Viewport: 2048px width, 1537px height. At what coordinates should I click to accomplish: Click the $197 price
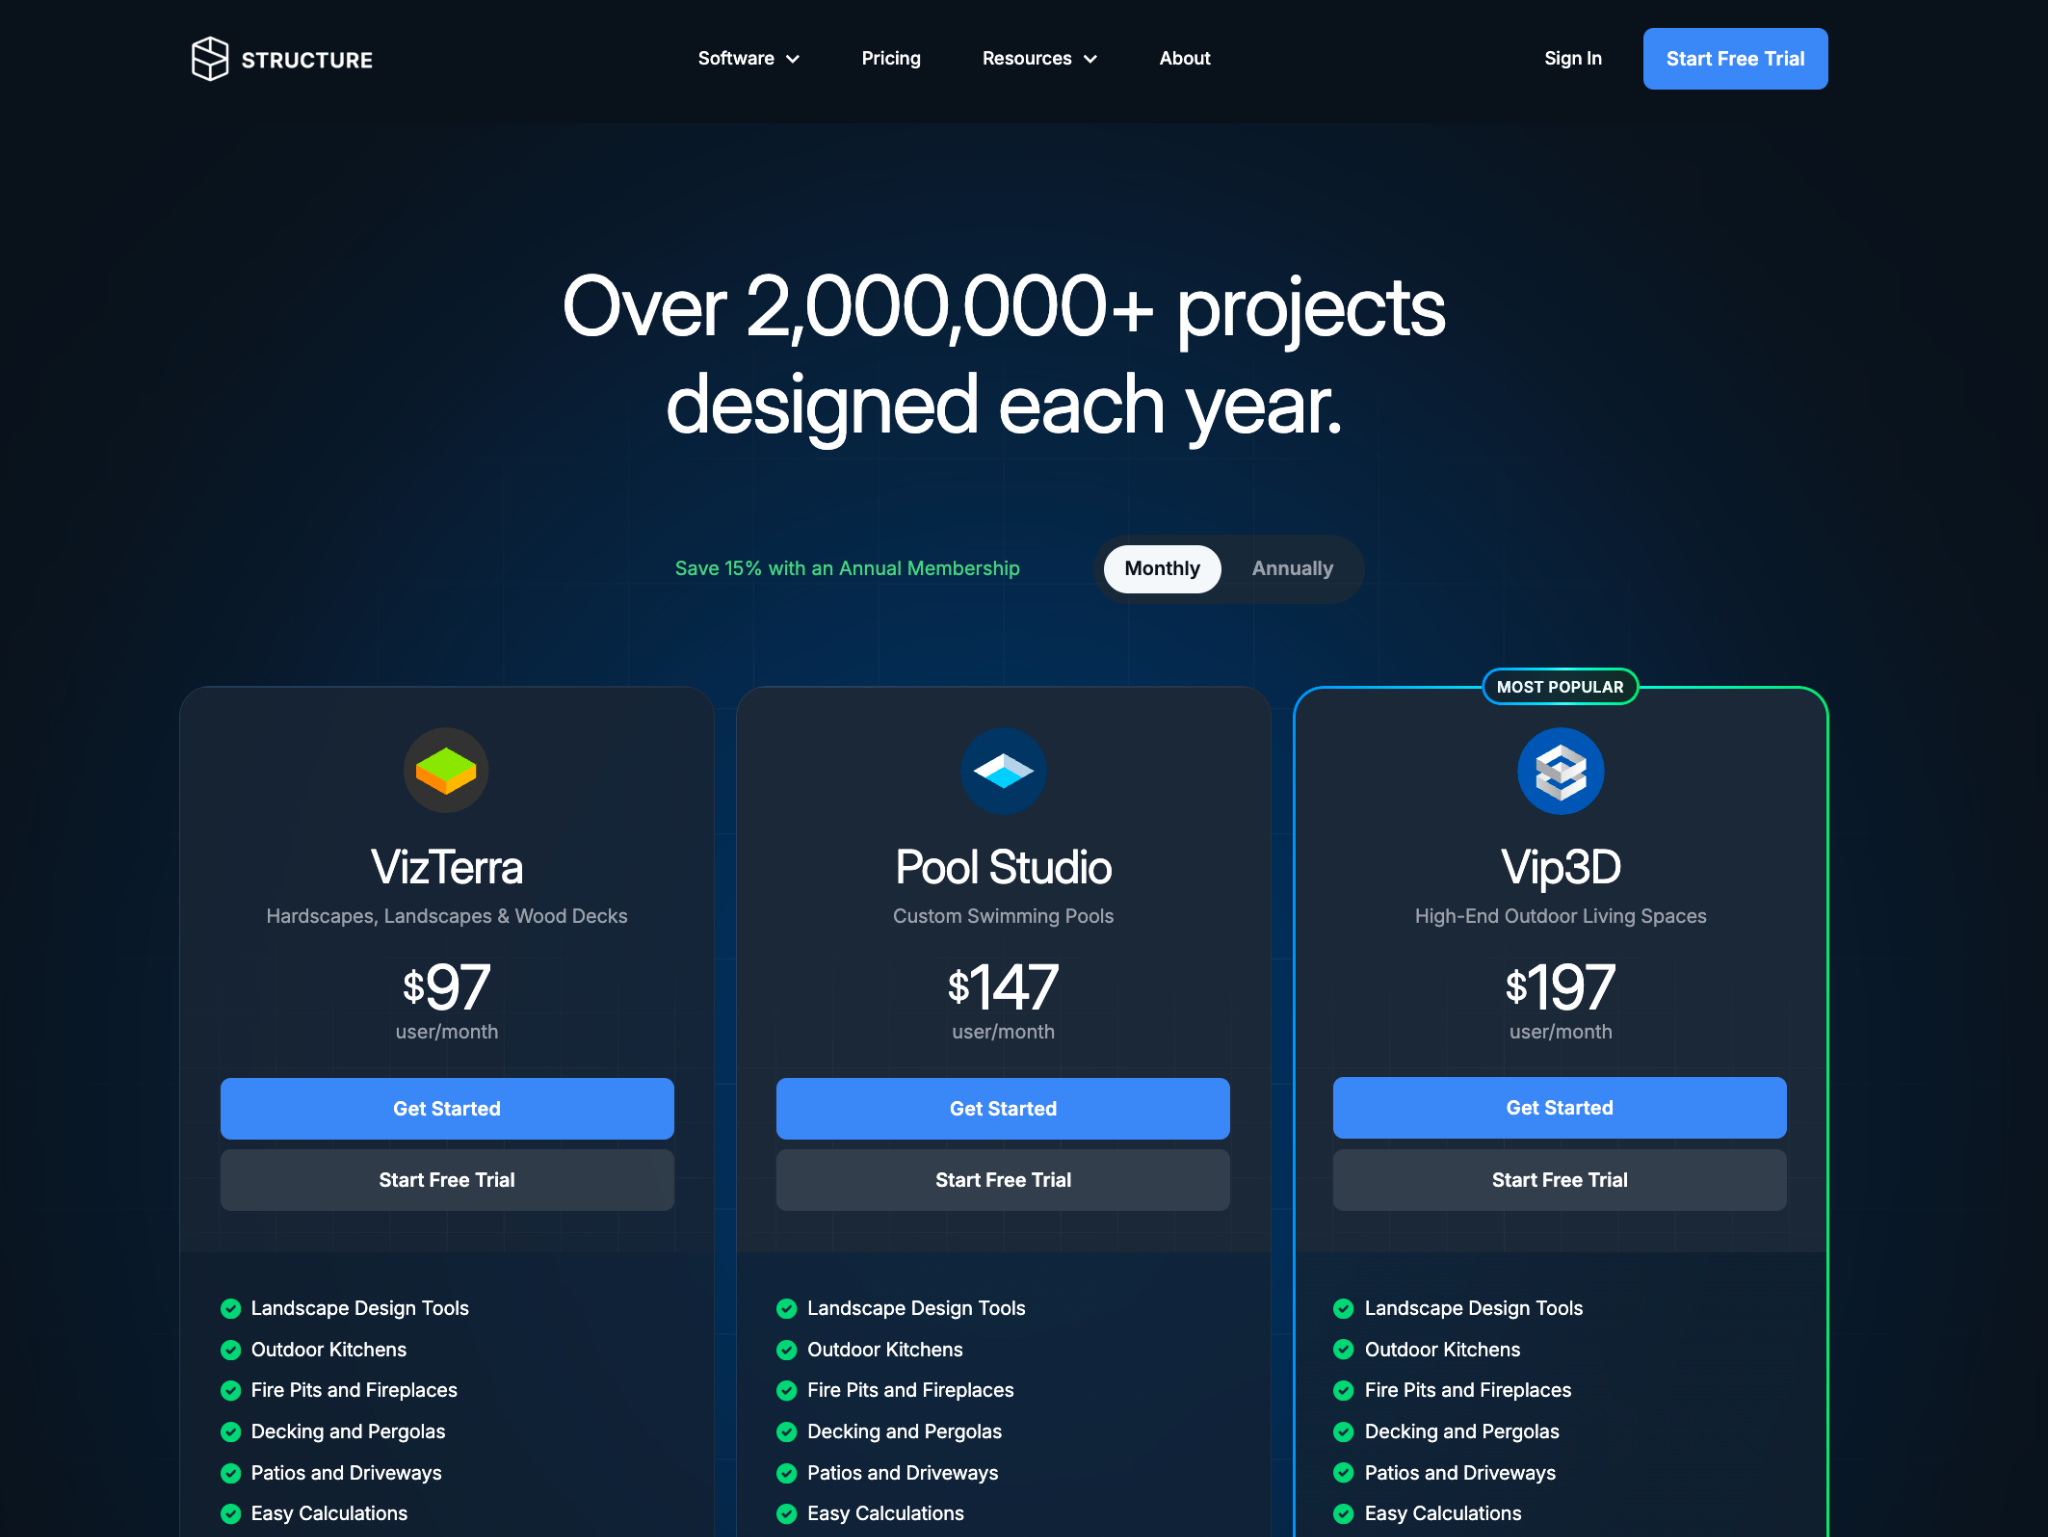[x=1560, y=987]
